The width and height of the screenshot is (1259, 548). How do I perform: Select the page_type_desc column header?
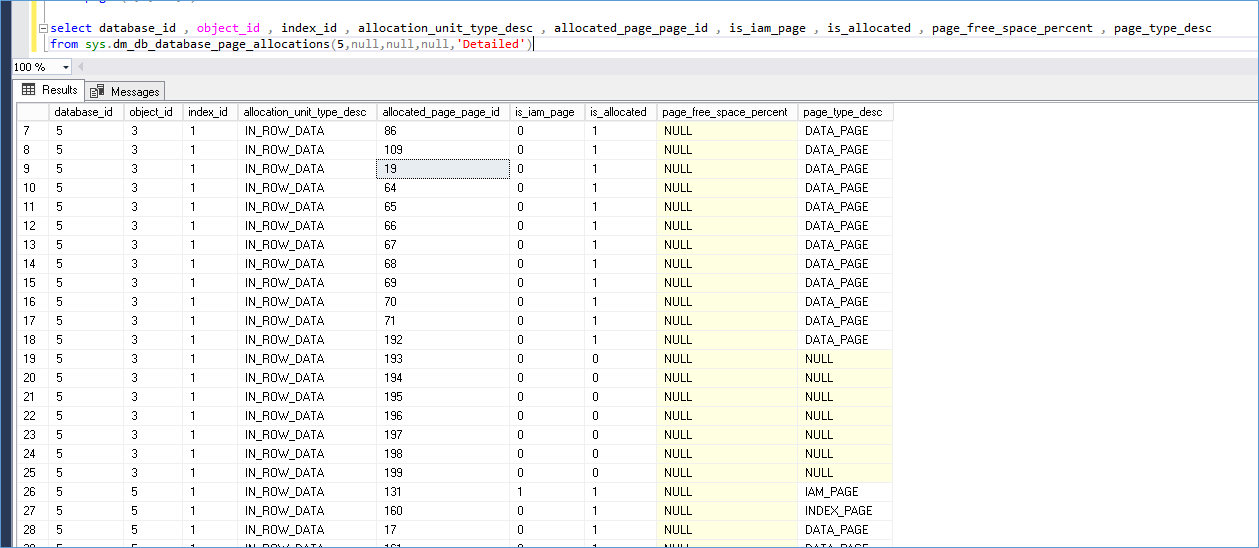click(x=845, y=112)
